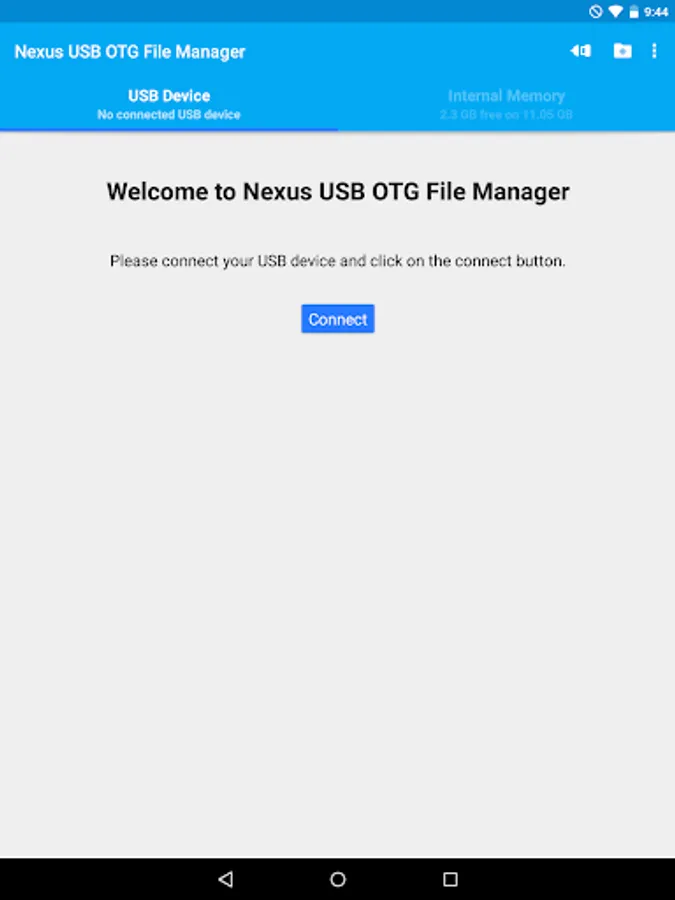Screen dimensions: 675x900
Task: Click the 'Please connect your USB device' instruction
Action: pyautogui.click(x=338, y=261)
